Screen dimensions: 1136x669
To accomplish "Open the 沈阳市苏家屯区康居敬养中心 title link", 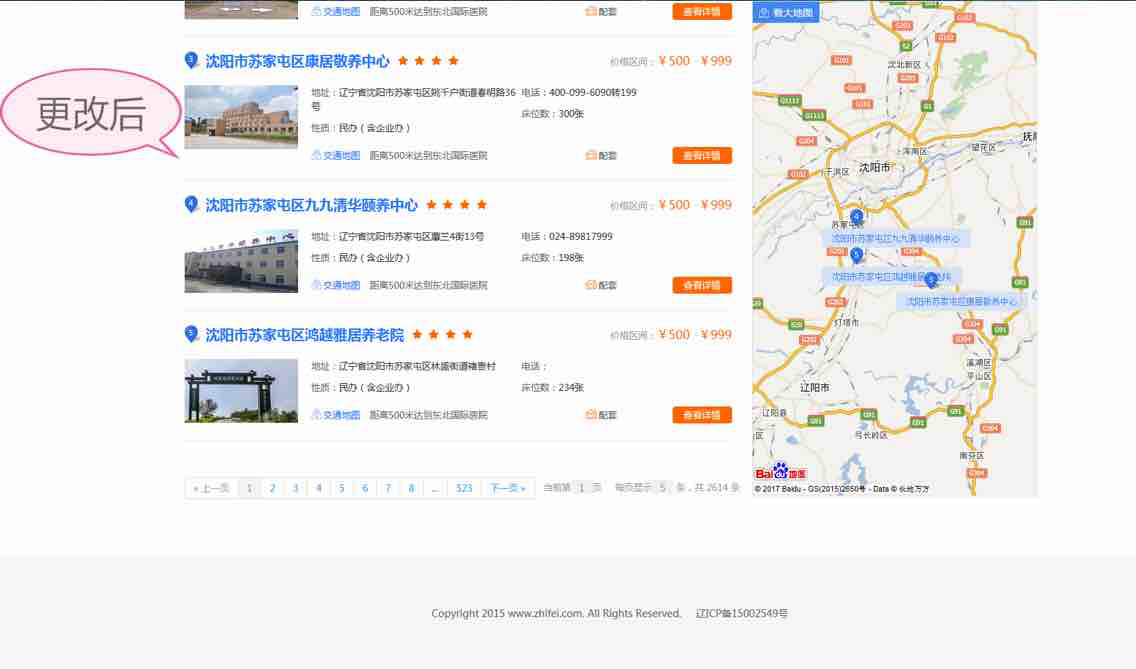I will pyautogui.click(x=297, y=61).
